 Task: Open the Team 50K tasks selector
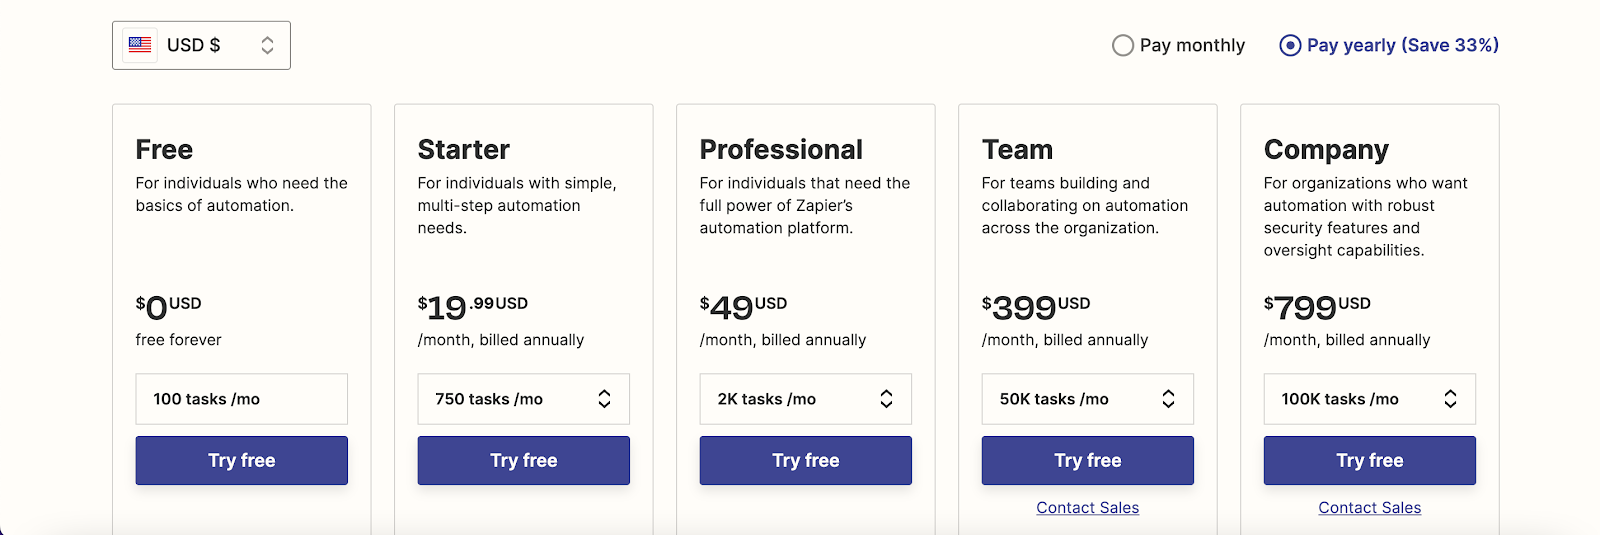pyautogui.click(x=1087, y=399)
